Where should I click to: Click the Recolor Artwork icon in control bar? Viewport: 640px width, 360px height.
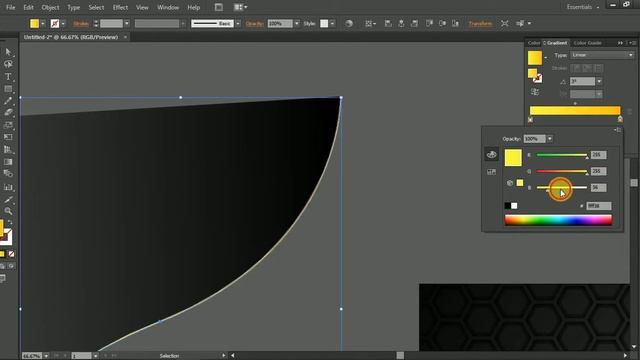click(349, 24)
